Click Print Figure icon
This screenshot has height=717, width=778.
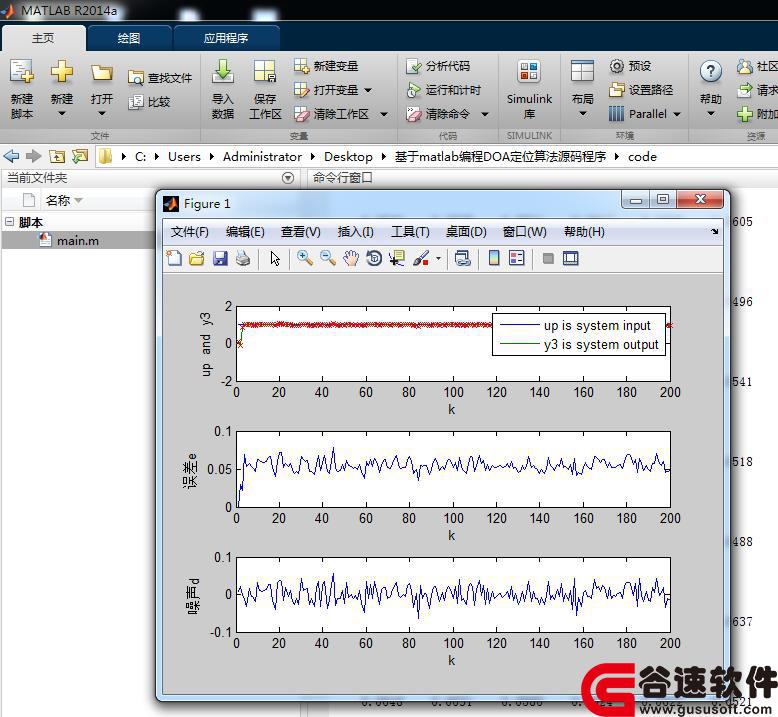[243, 258]
